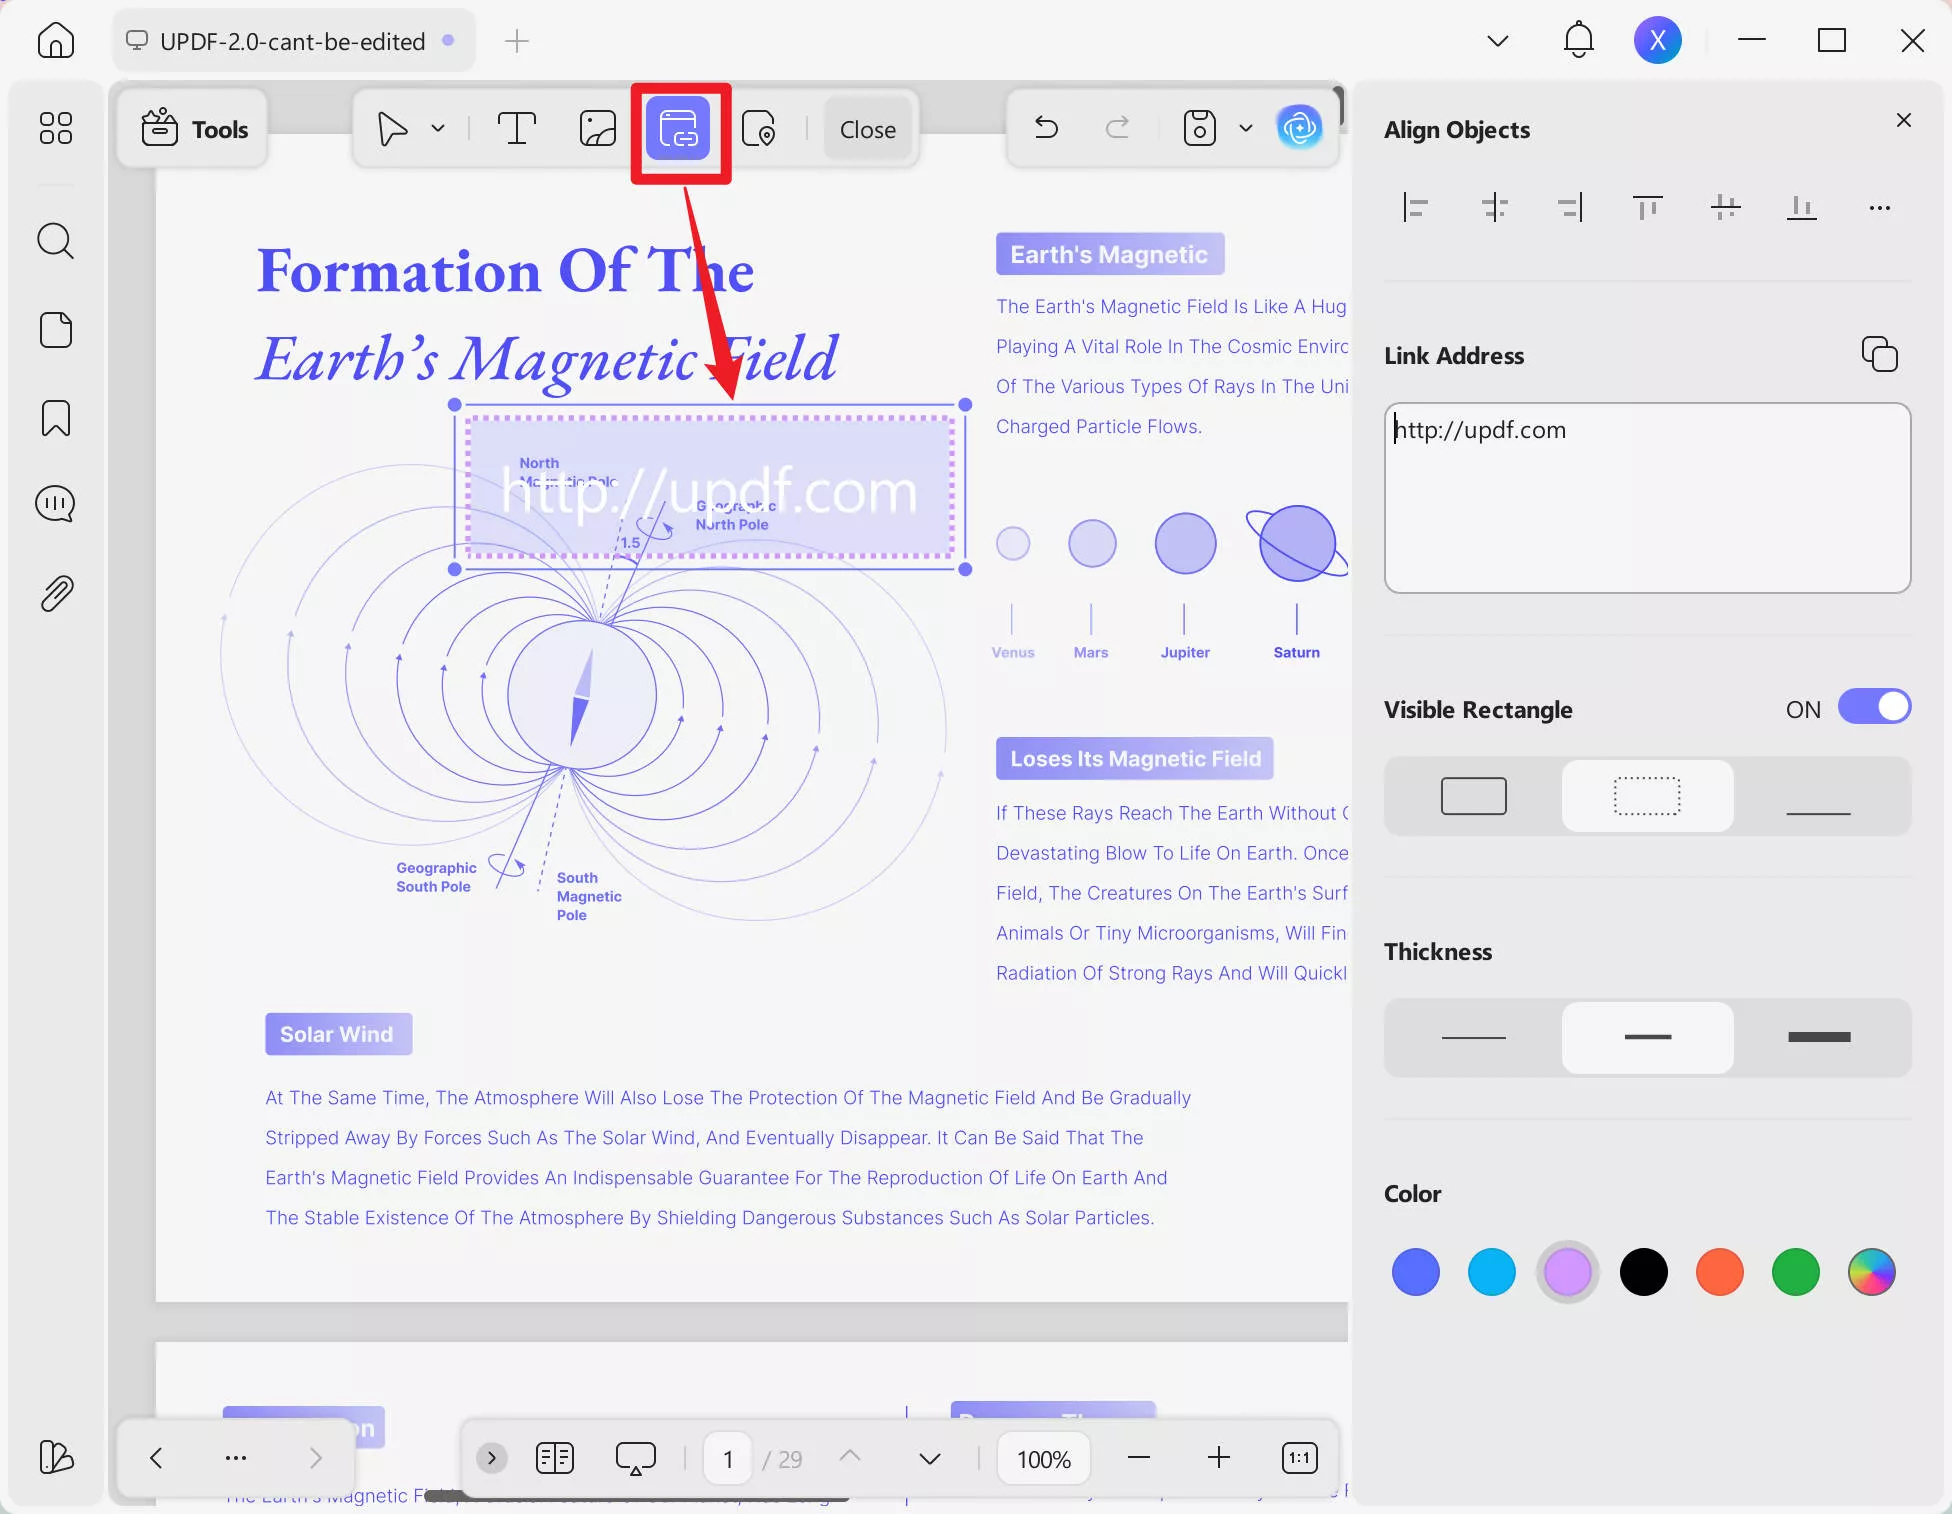
Task: Pick the orange color swatch
Action: [1719, 1272]
